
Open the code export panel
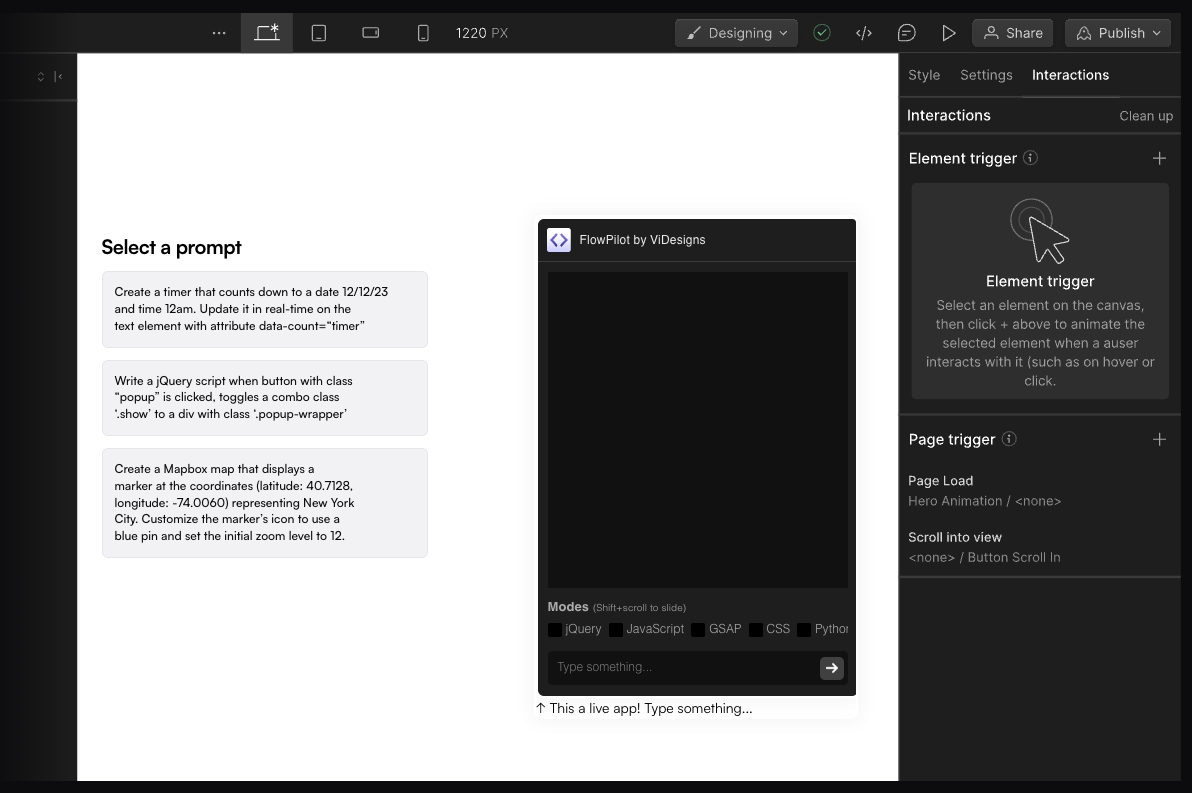point(864,32)
